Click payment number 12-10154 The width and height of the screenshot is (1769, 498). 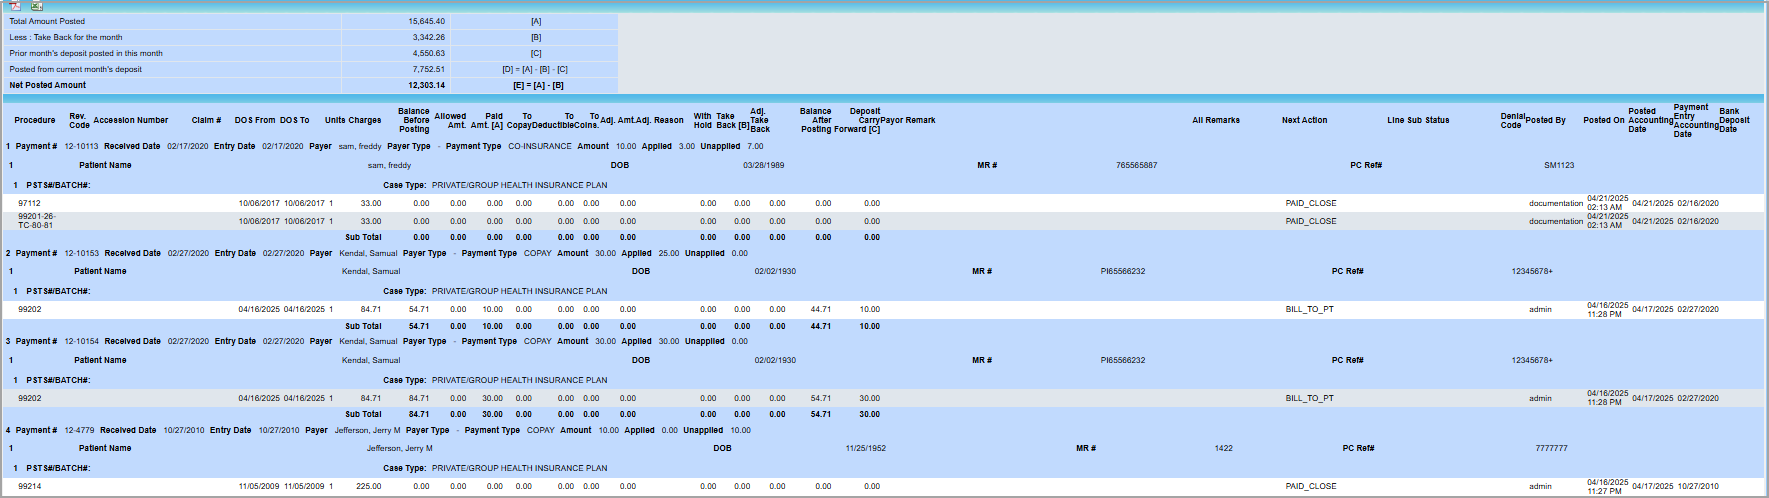pos(82,341)
